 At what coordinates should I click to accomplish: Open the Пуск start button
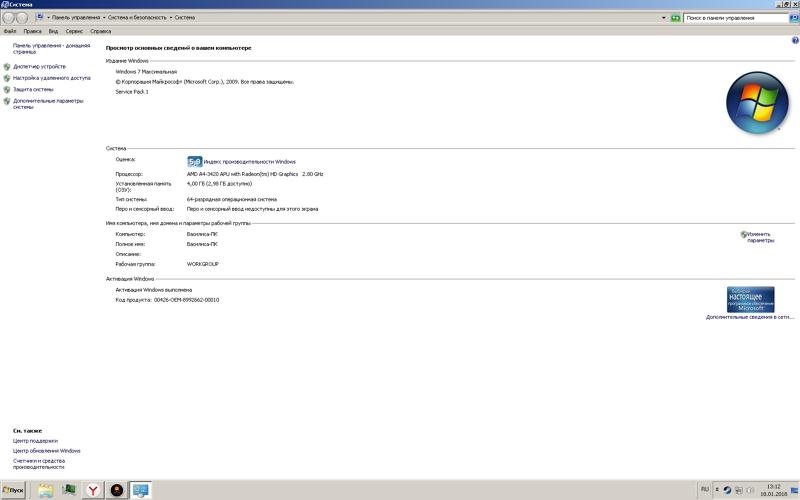13,490
